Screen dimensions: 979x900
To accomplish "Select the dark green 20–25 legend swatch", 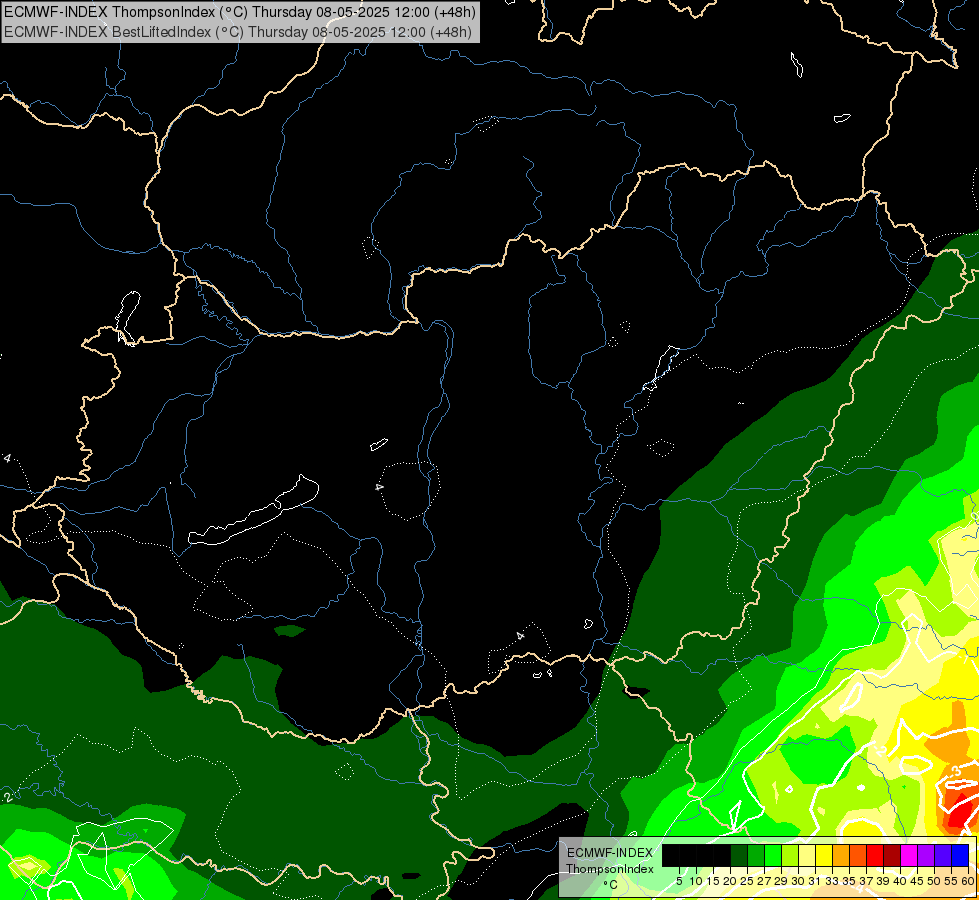I will tap(739, 855).
